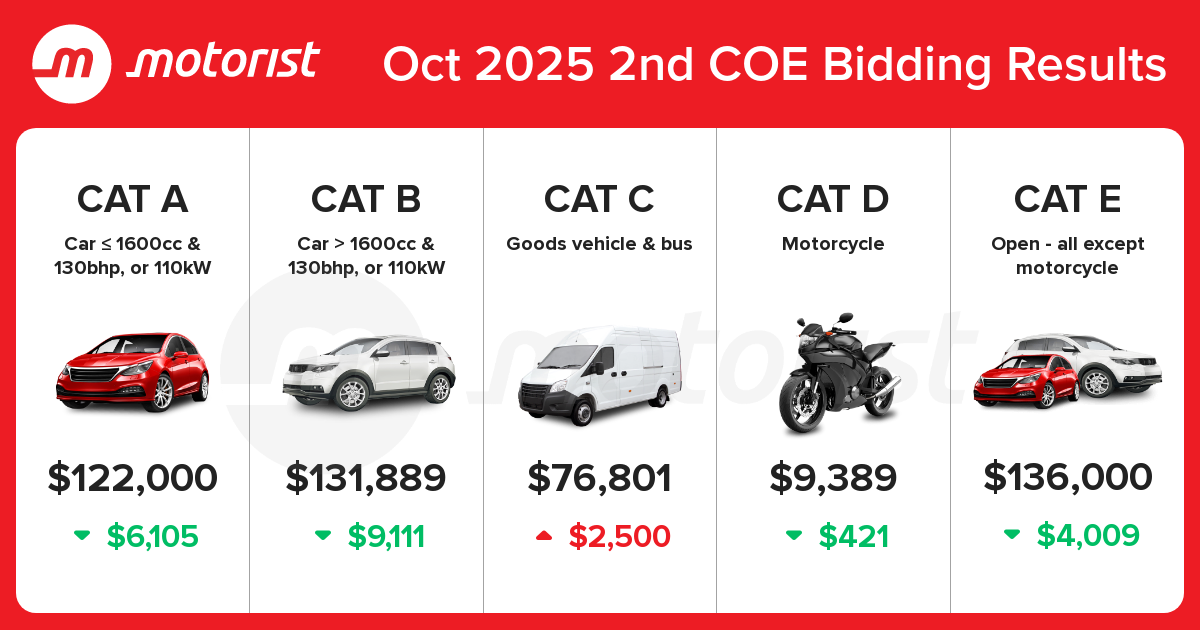Screen dimensions: 1200x630
Task: Click the Motorist logo circle icon
Action: point(74,63)
